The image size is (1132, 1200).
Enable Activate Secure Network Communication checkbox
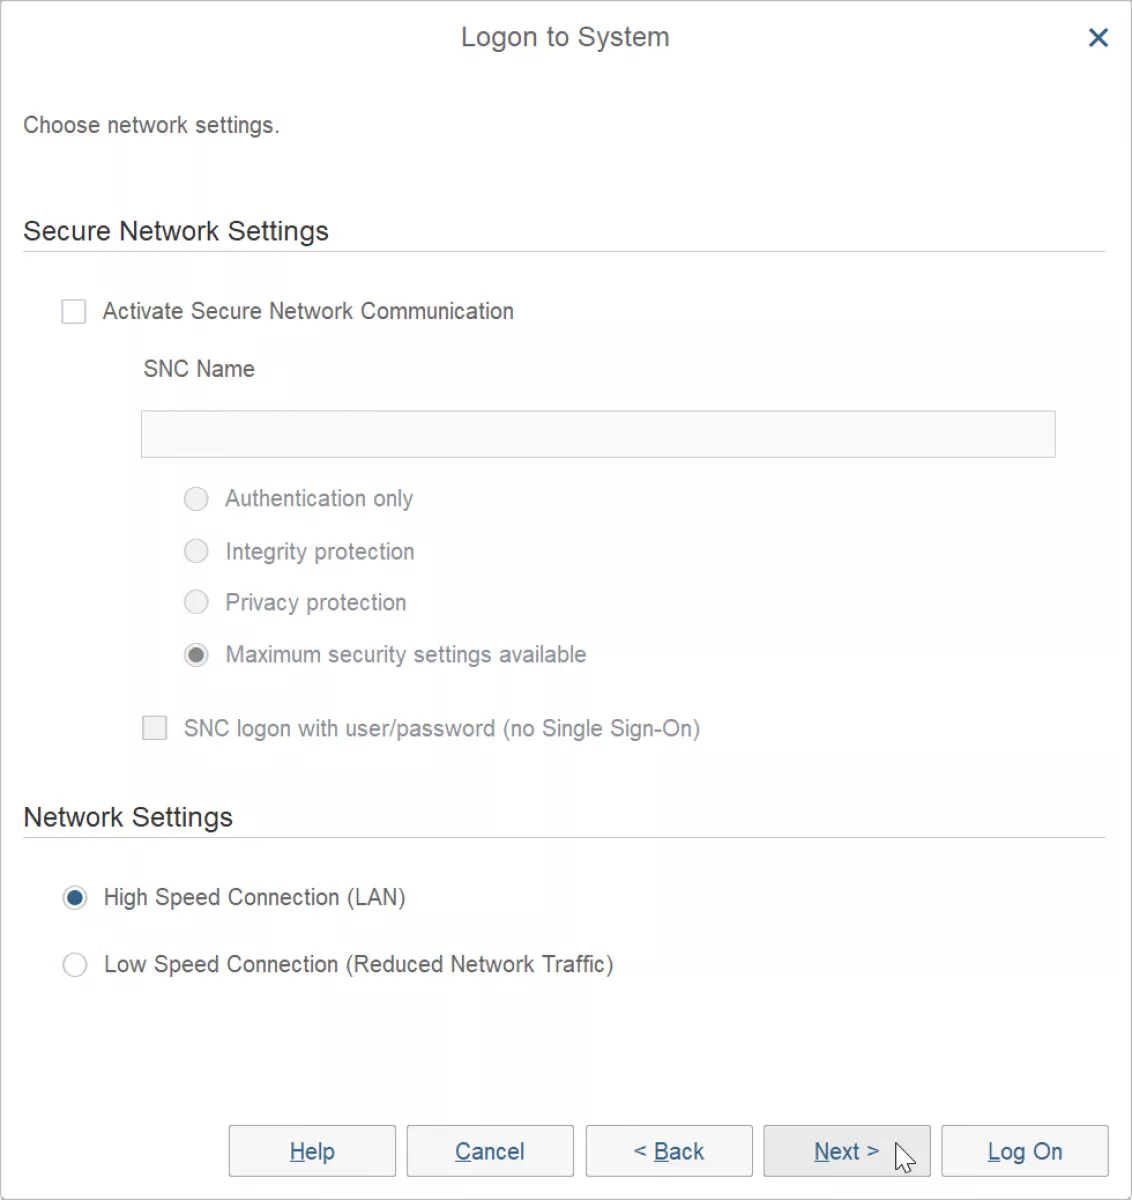click(x=74, y=312)
